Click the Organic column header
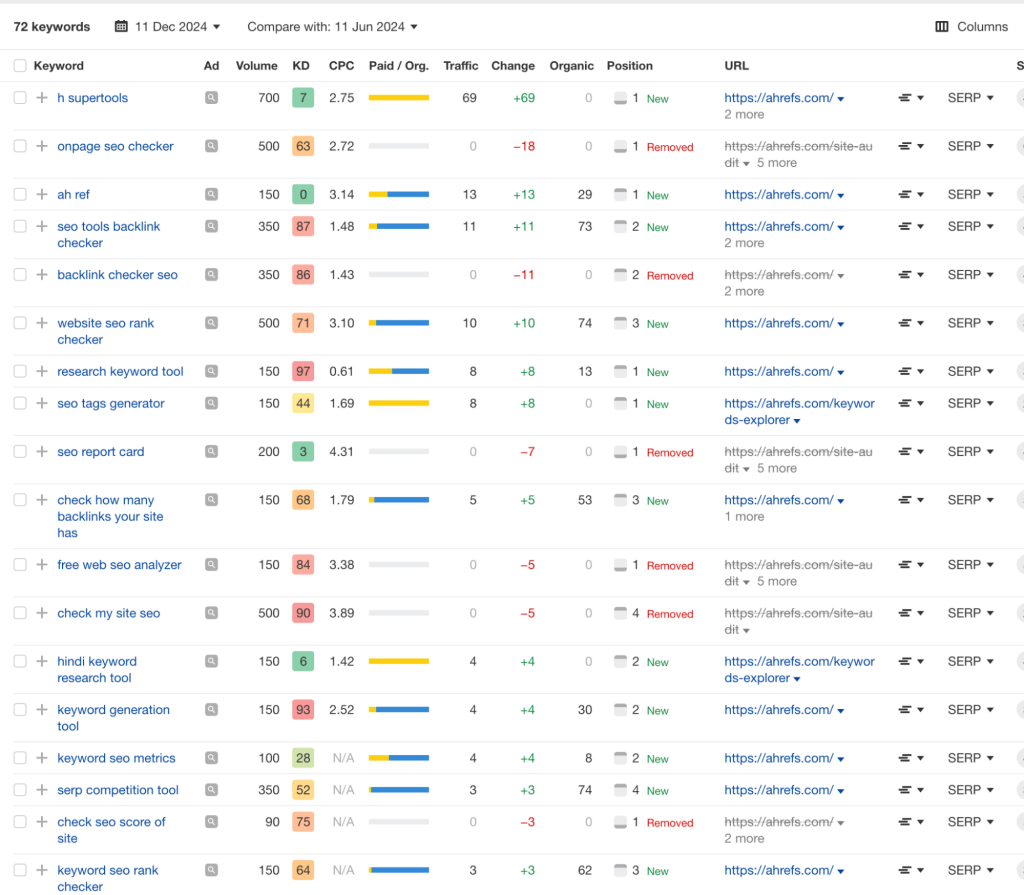Viewport: 1024px width, 895px height. click(571, 65)
